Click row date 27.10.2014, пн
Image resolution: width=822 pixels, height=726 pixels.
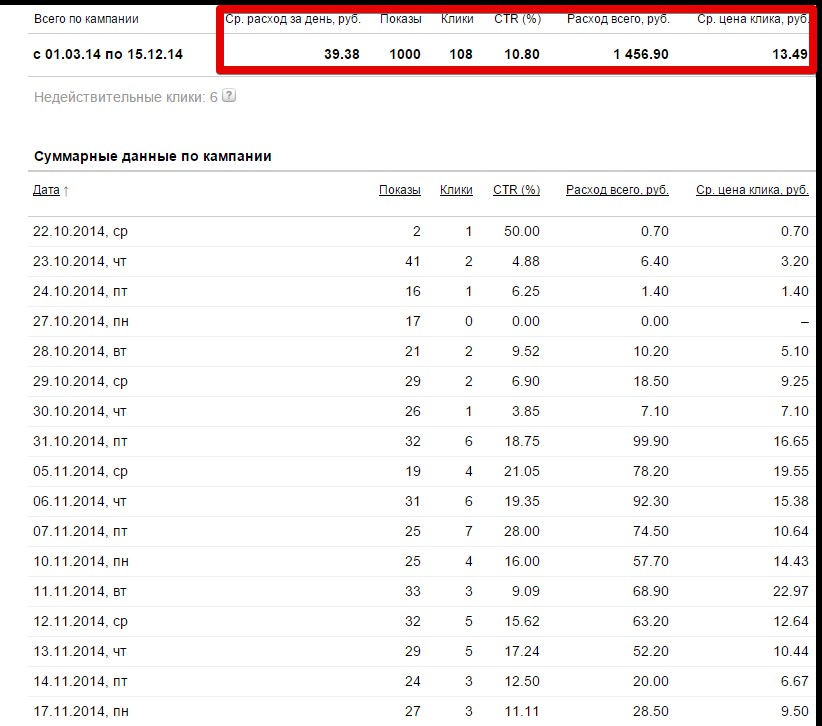click(x=81, y=321)
